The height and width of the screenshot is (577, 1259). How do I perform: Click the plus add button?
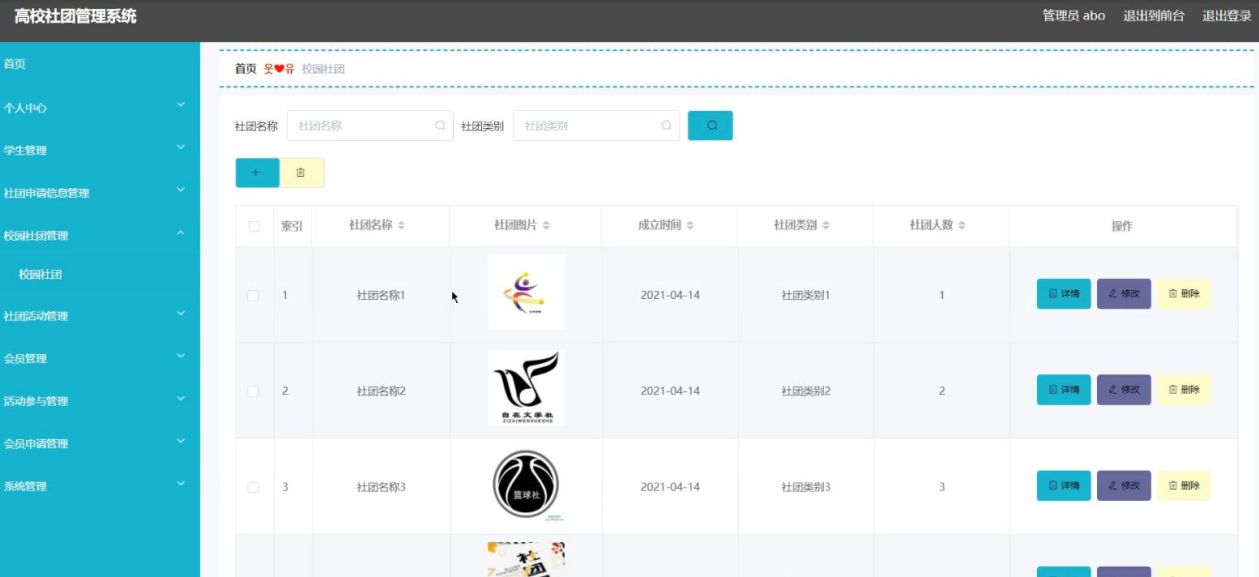pyautogui.click(x=257, y=172)
